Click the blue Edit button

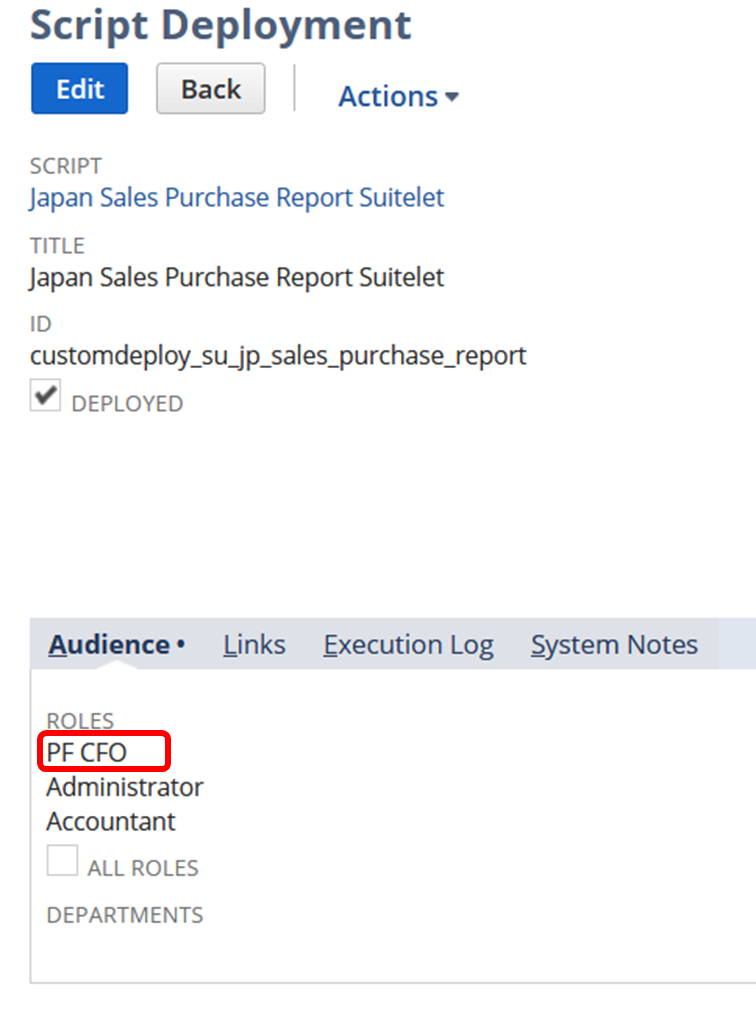[x=80, y=89]
